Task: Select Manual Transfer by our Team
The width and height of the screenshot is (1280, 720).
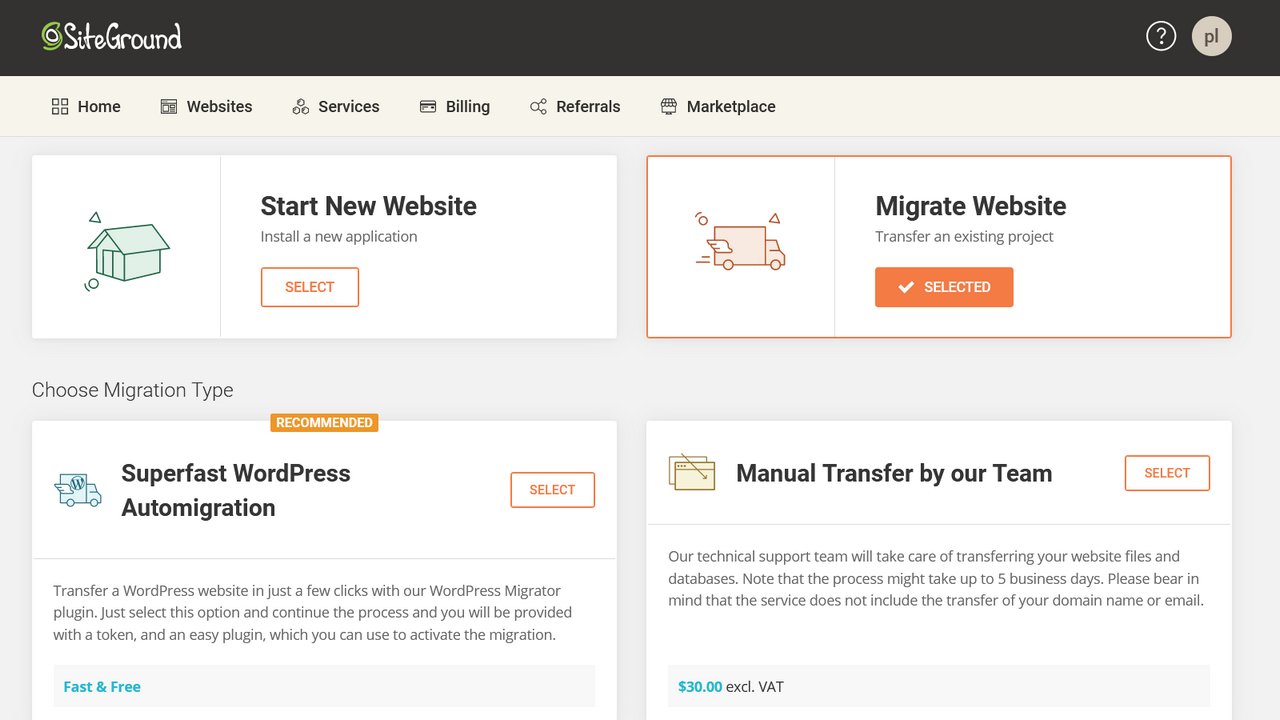Action: [1166, 473]
